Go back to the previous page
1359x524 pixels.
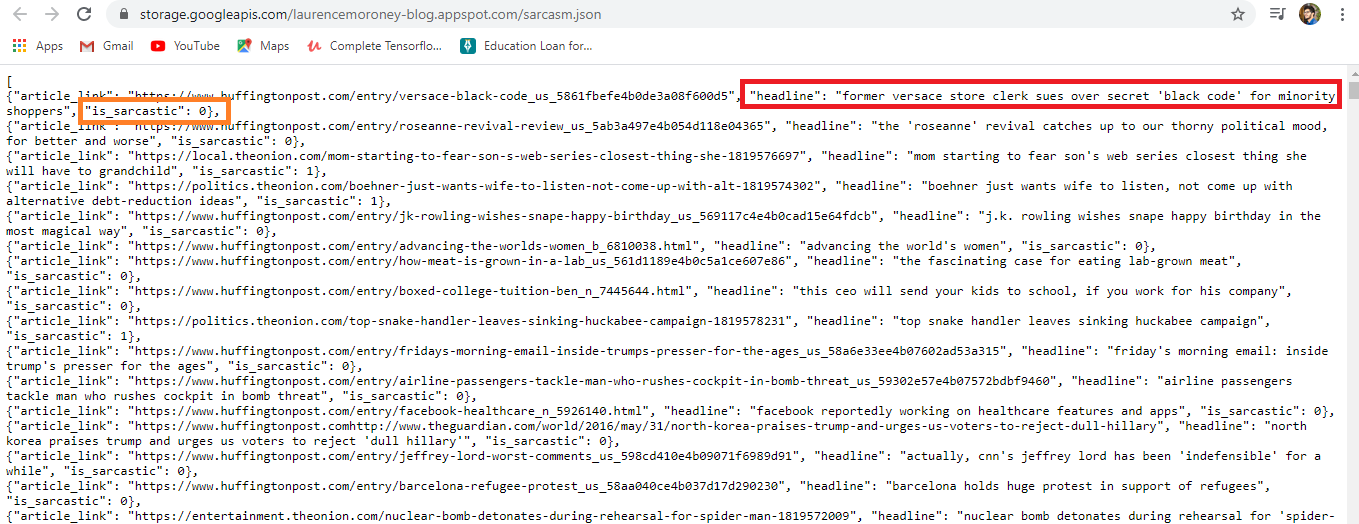21,15
